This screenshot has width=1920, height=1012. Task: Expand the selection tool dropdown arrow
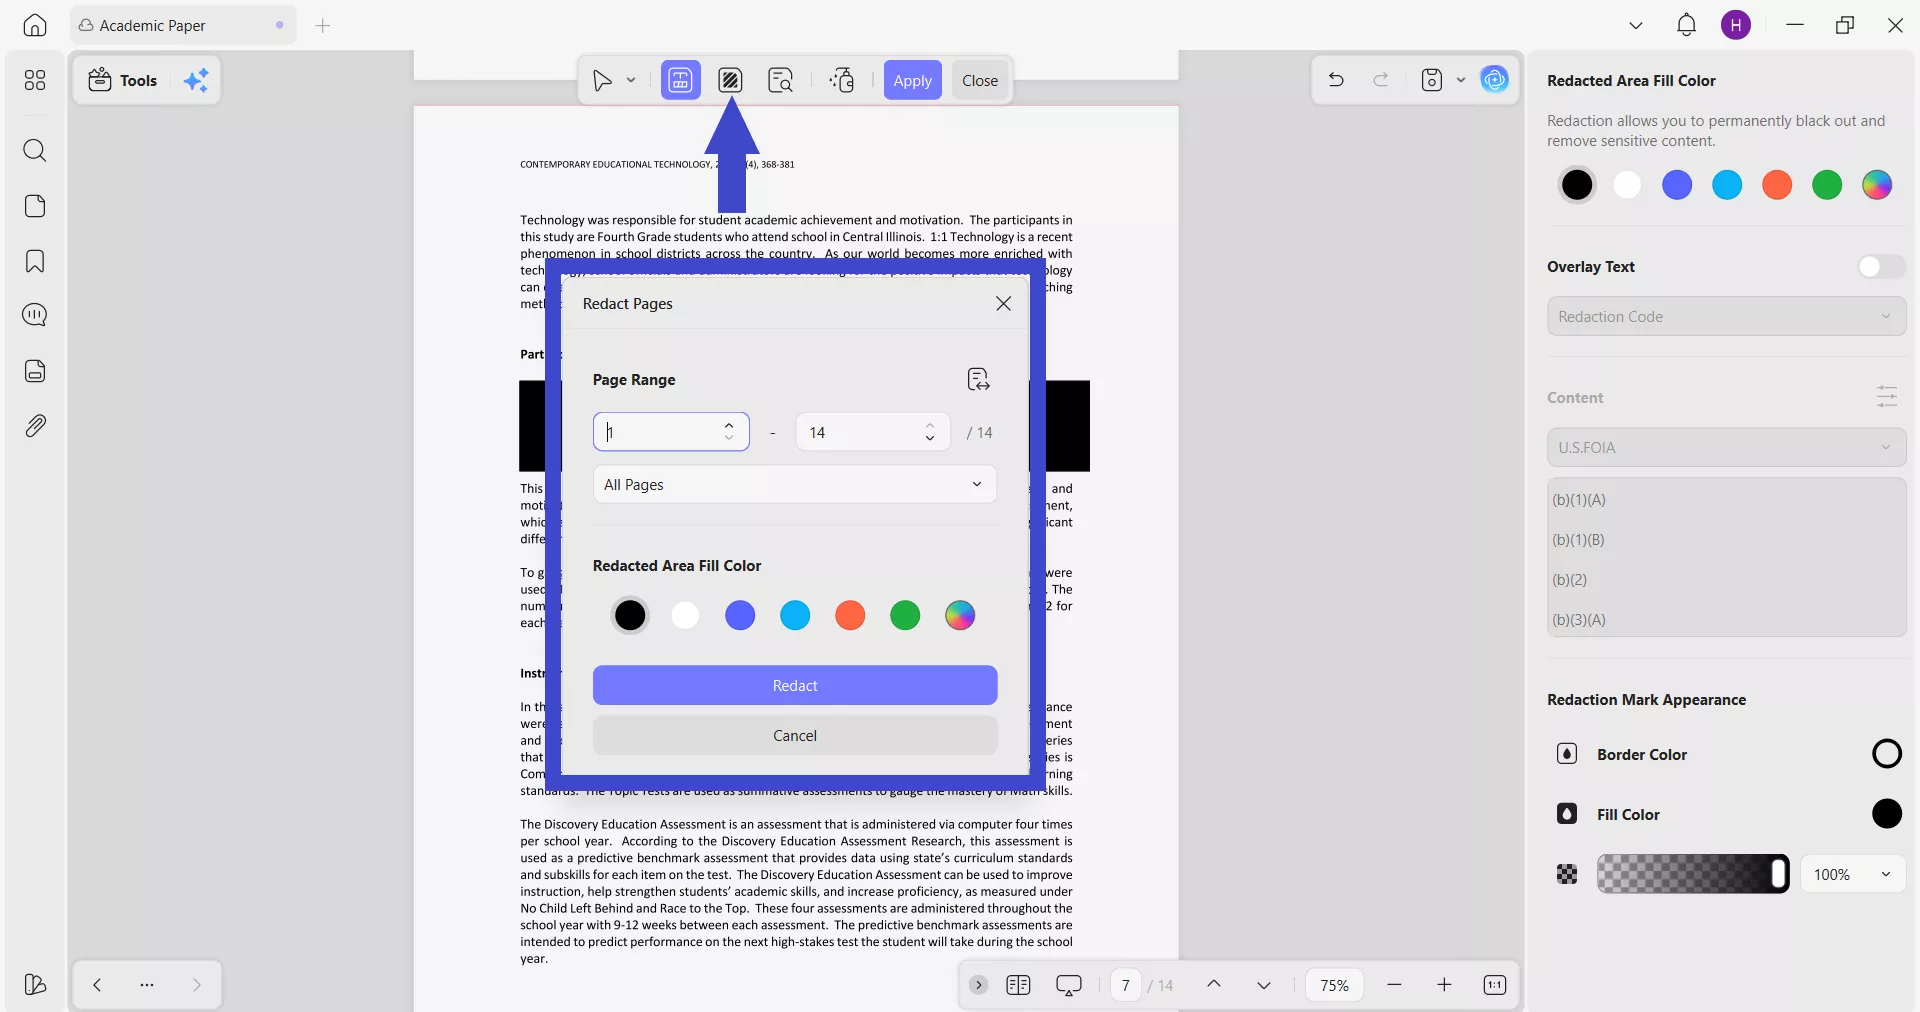631,80
